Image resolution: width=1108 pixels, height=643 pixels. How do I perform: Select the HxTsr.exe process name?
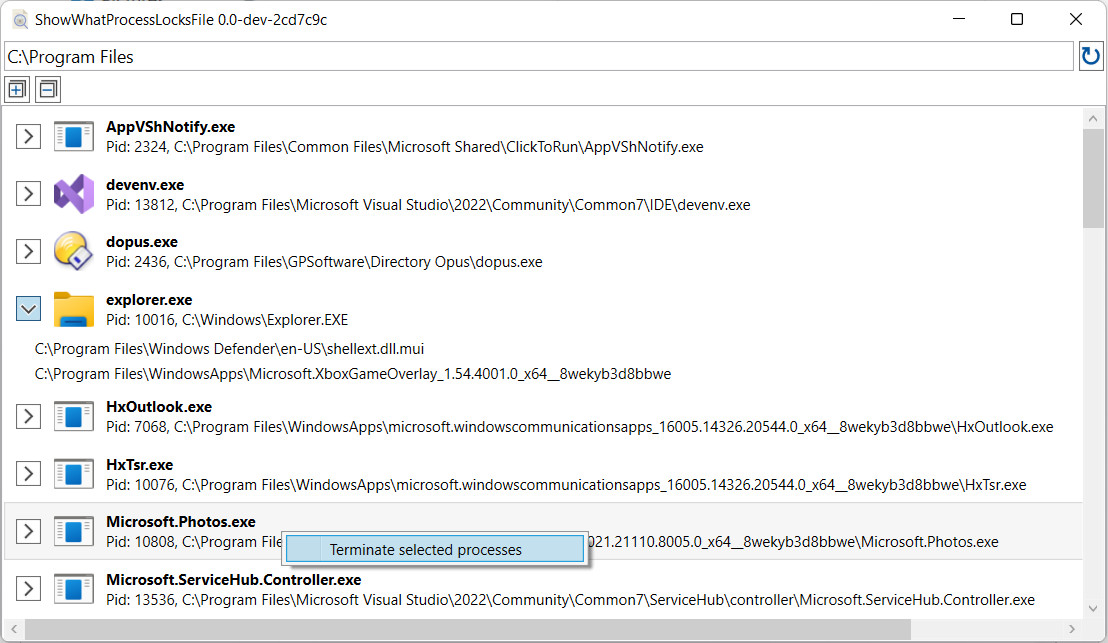[139, 464]
